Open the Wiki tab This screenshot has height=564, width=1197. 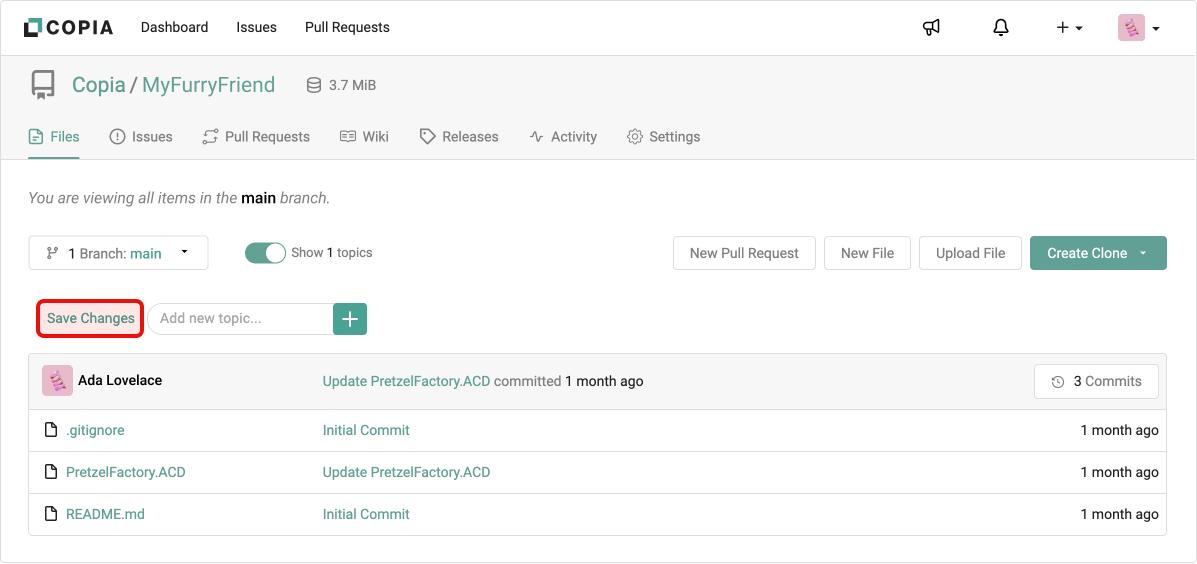(364, 137)
